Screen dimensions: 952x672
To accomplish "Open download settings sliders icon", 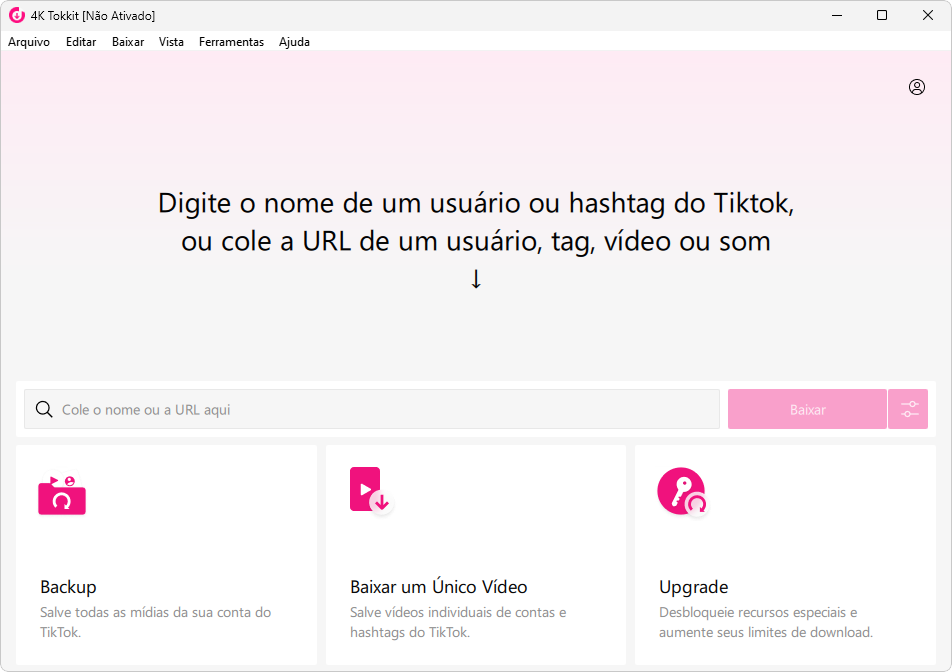I will pyautogui.click(x=909, y=409).
